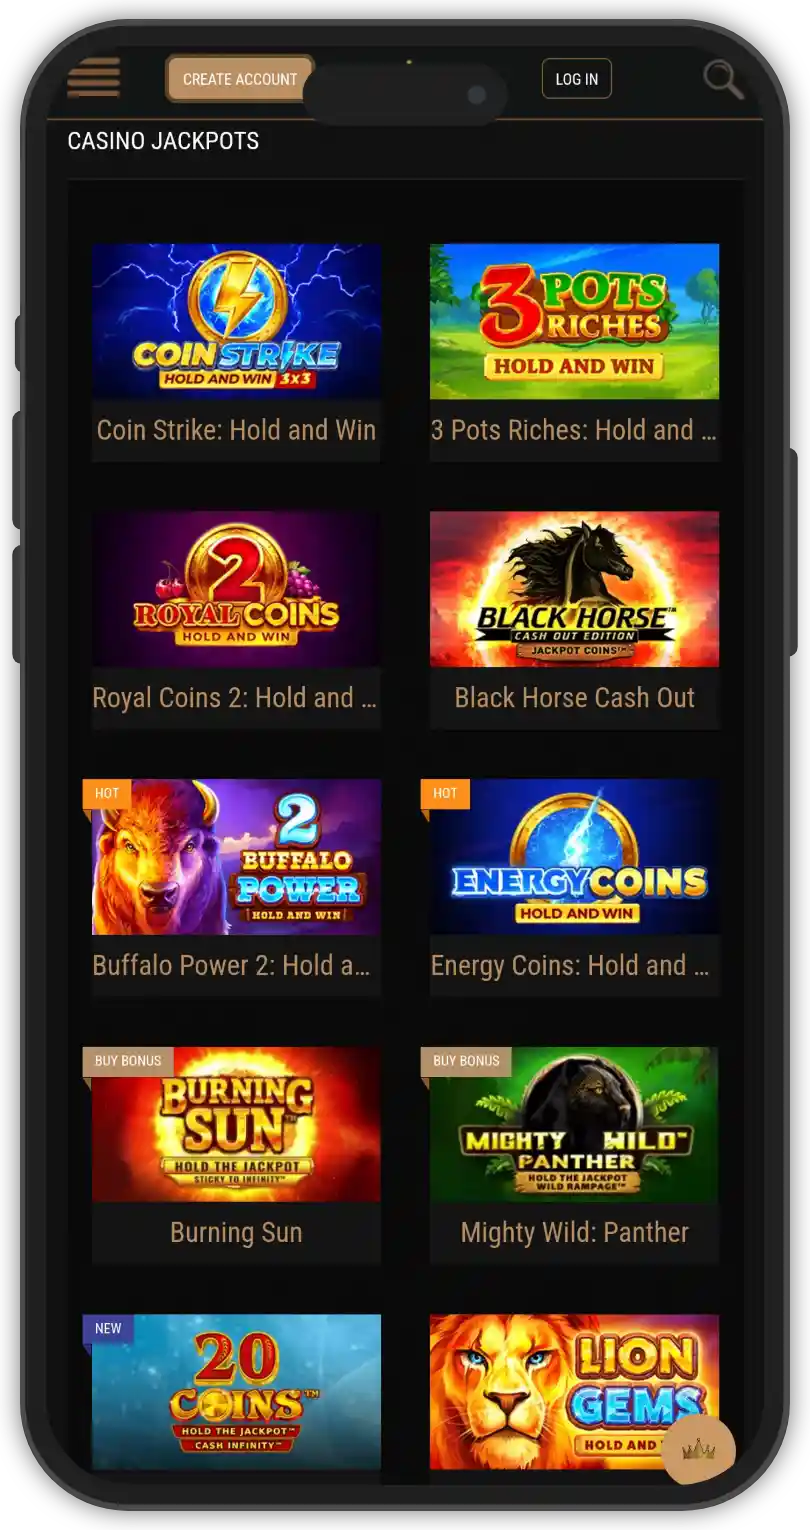
Task: Open Buffalo Power 2 game image
Action: point(236,857)
